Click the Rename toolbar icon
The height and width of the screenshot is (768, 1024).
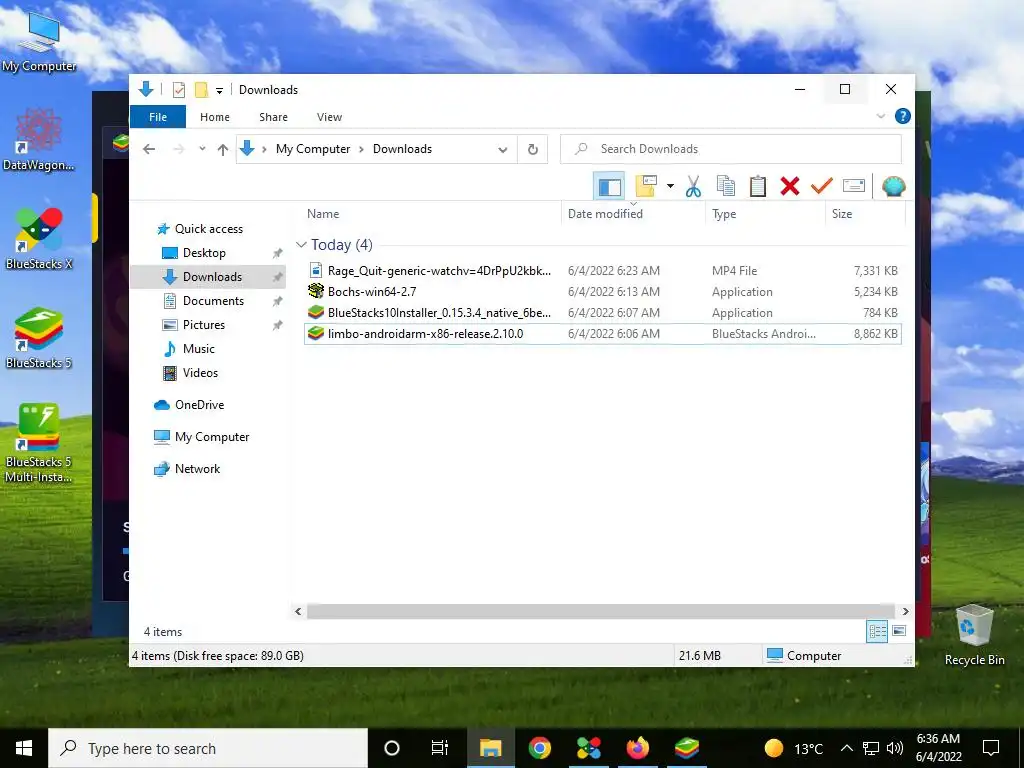pos(854,186)
